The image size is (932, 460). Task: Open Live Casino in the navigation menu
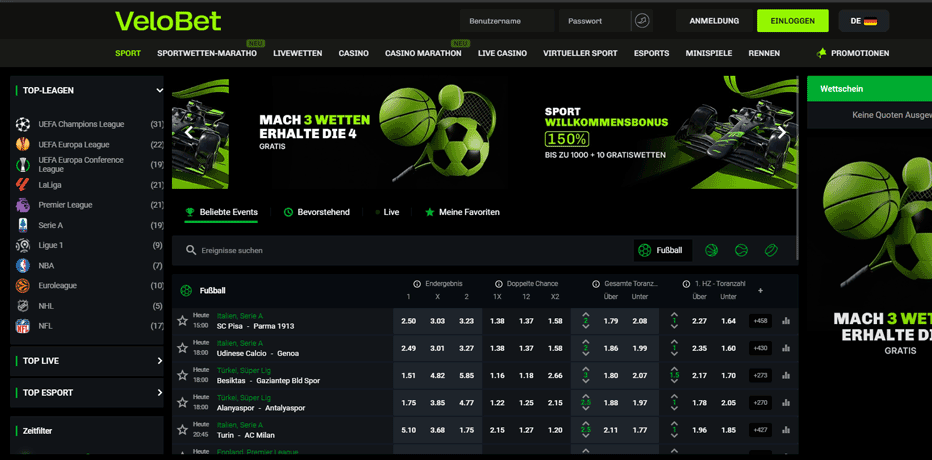pyautogui.click(x=502, y=53)
